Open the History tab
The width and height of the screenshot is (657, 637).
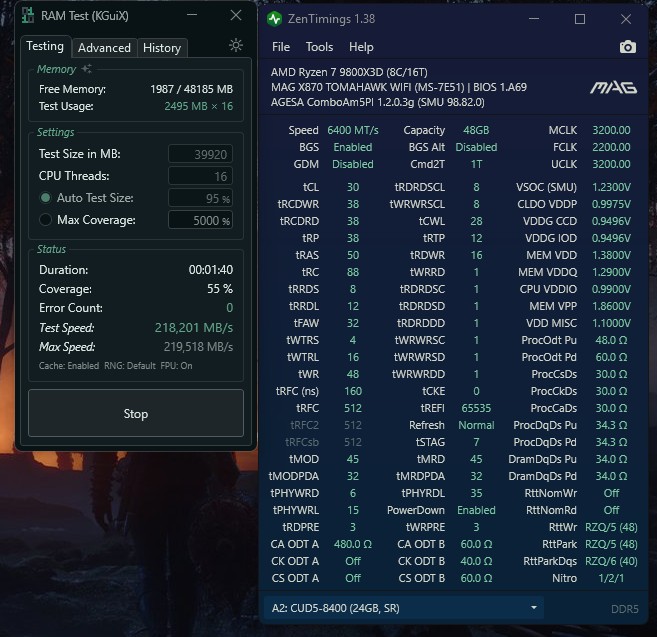tap(162, 48)
